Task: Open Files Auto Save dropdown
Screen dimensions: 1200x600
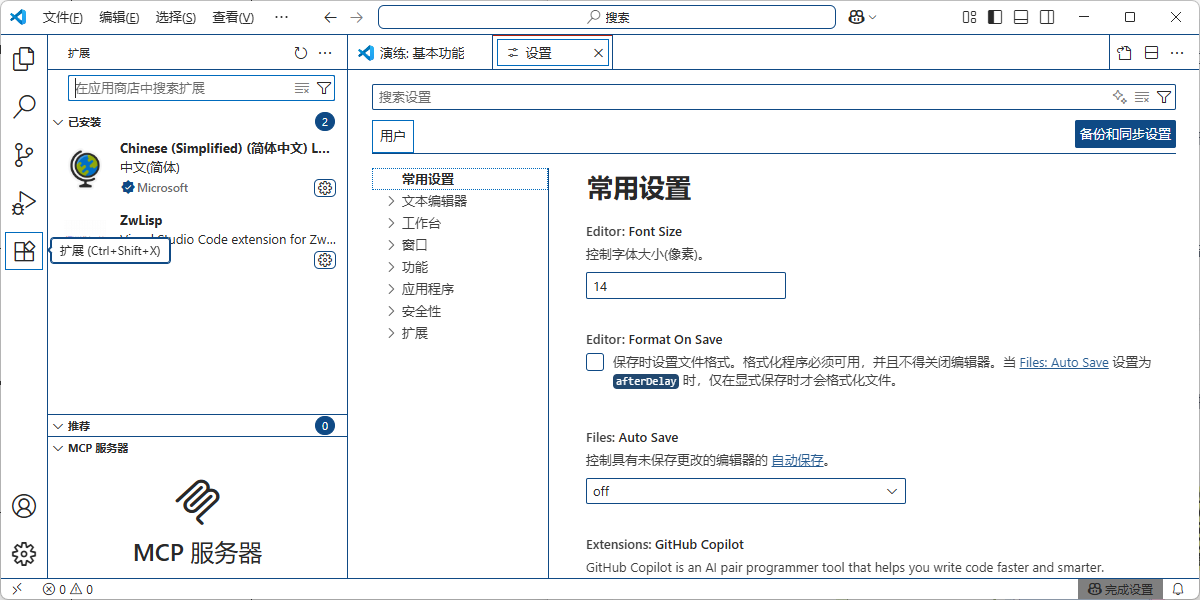Action: [746, 491]
